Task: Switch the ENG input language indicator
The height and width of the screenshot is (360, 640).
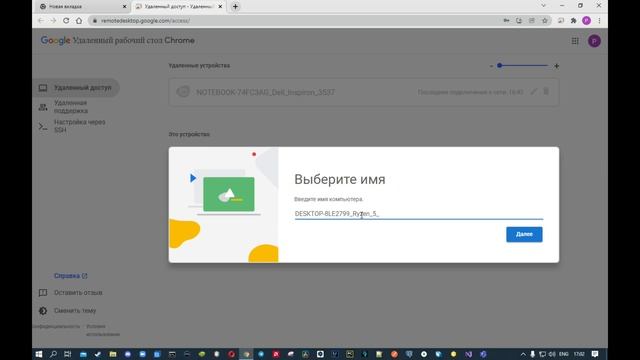Action: pyautogui.click(x=564, y=354)
